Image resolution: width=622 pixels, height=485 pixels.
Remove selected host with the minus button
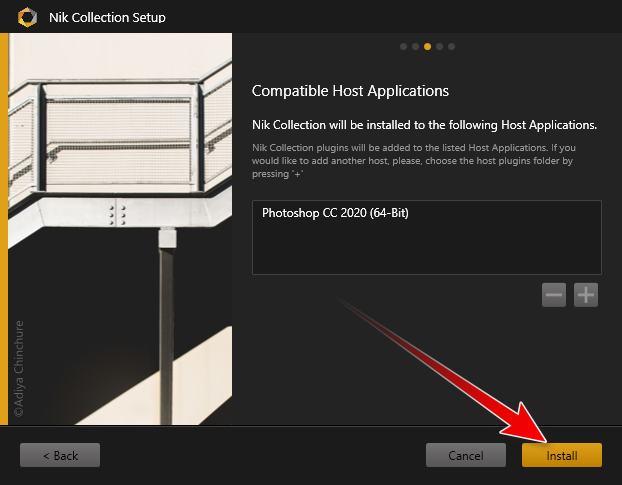pyautogui.click(x=554, y=295)
